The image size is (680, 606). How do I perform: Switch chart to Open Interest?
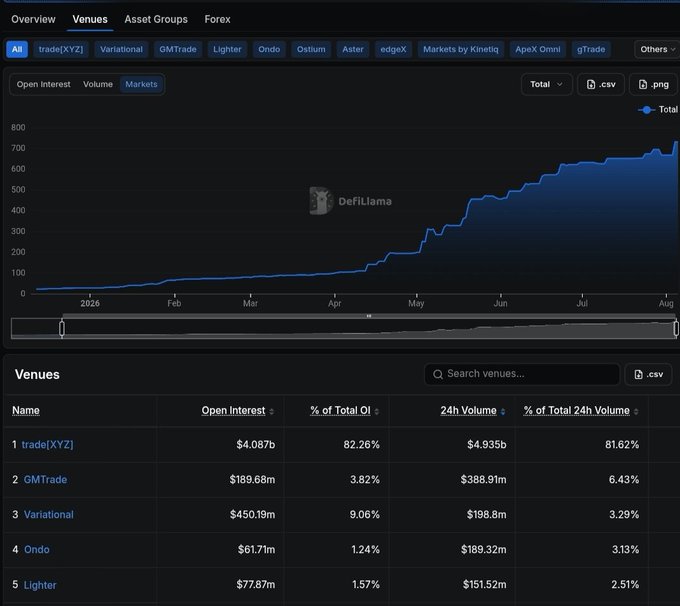pos(43,84)
